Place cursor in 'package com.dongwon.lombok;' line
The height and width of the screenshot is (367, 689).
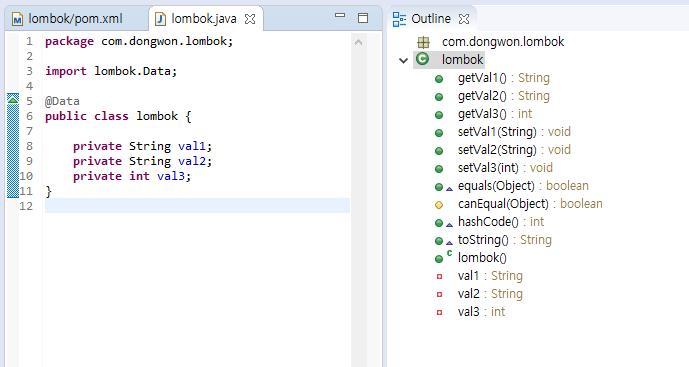pyautogui.click(x=139, y=41)
